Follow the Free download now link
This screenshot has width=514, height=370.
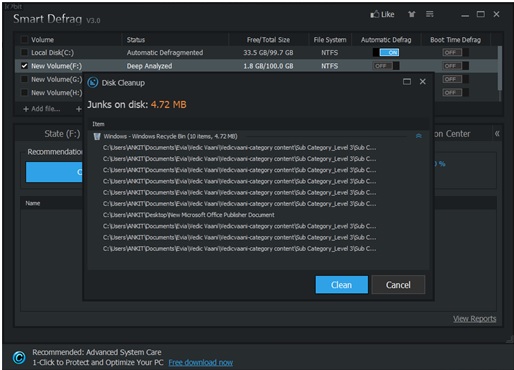tap(201, 362)
